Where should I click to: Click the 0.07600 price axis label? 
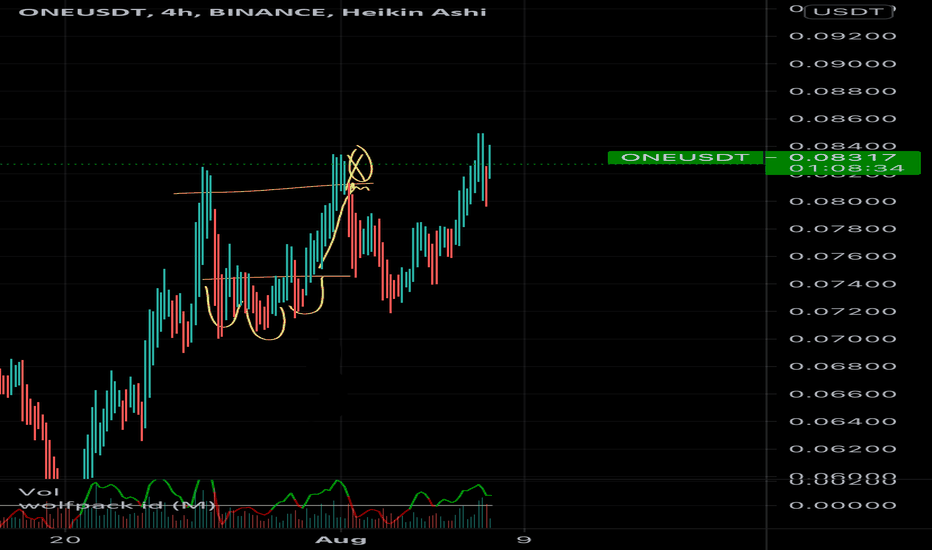843,256
